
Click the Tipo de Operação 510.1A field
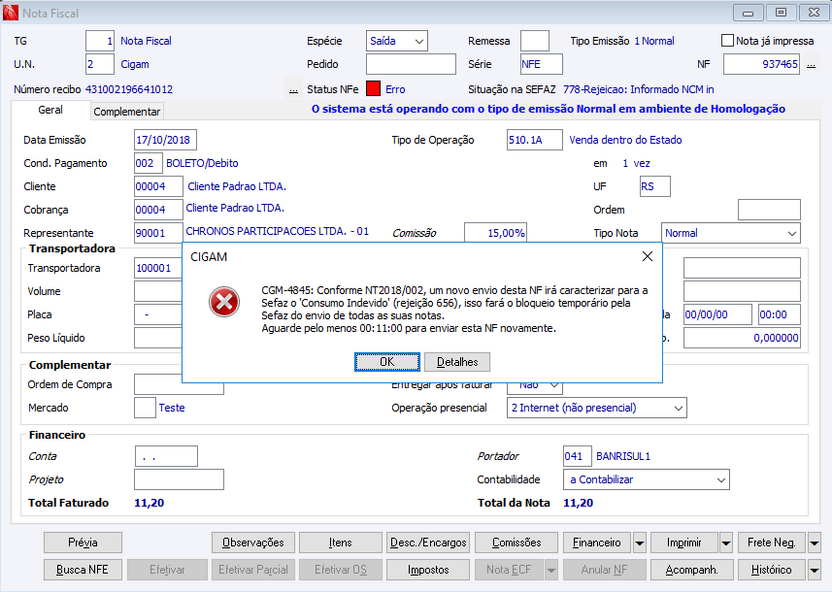[534, 140]
